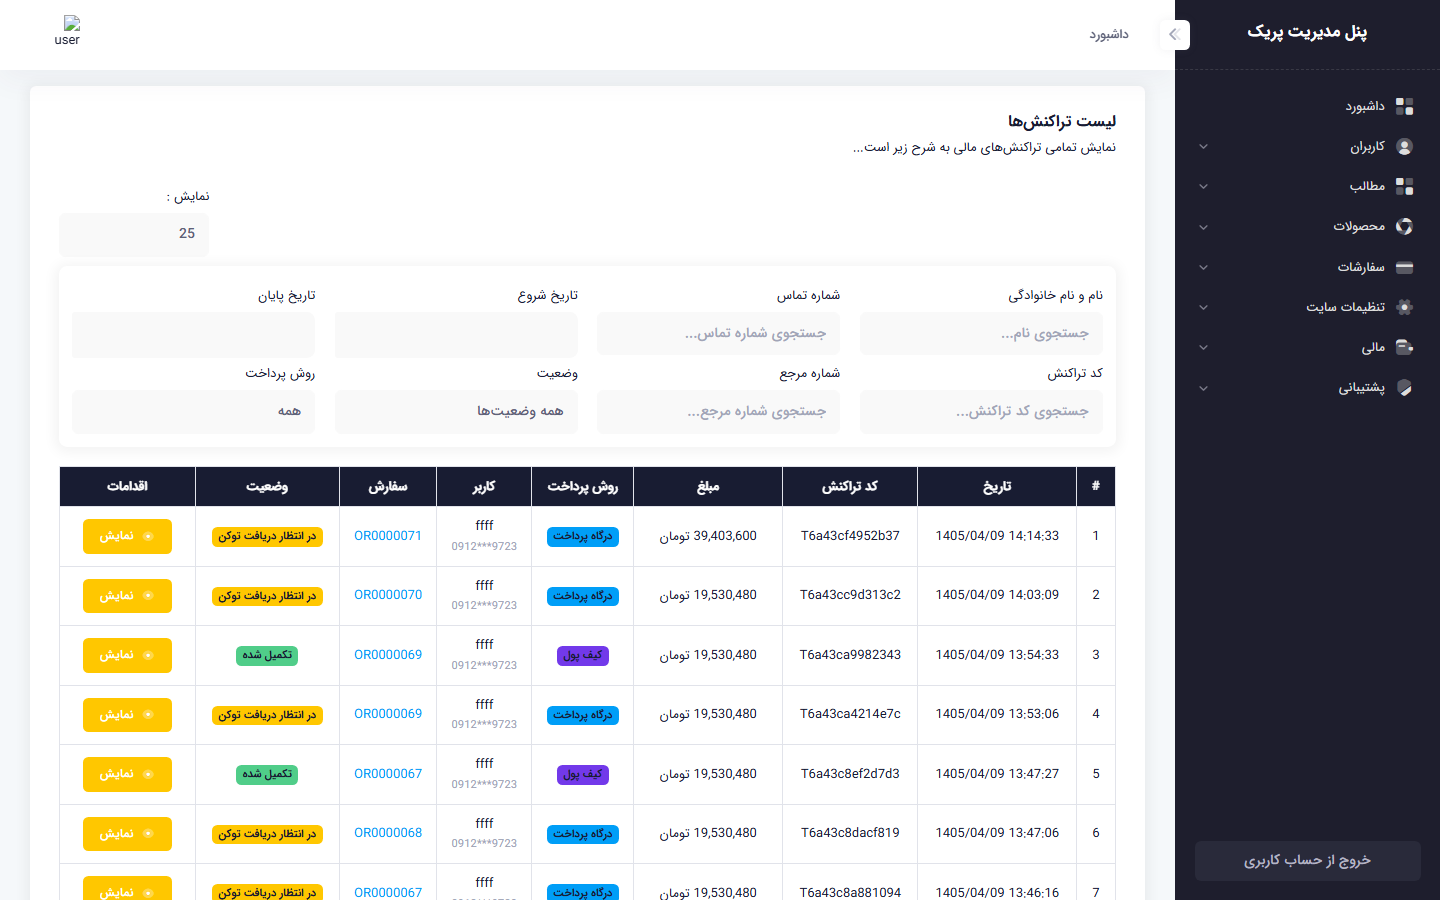The width and height of the screenshot is (1440, 900).
Task: Click the تاریخ column header
Action: click(x=997, y=486)
